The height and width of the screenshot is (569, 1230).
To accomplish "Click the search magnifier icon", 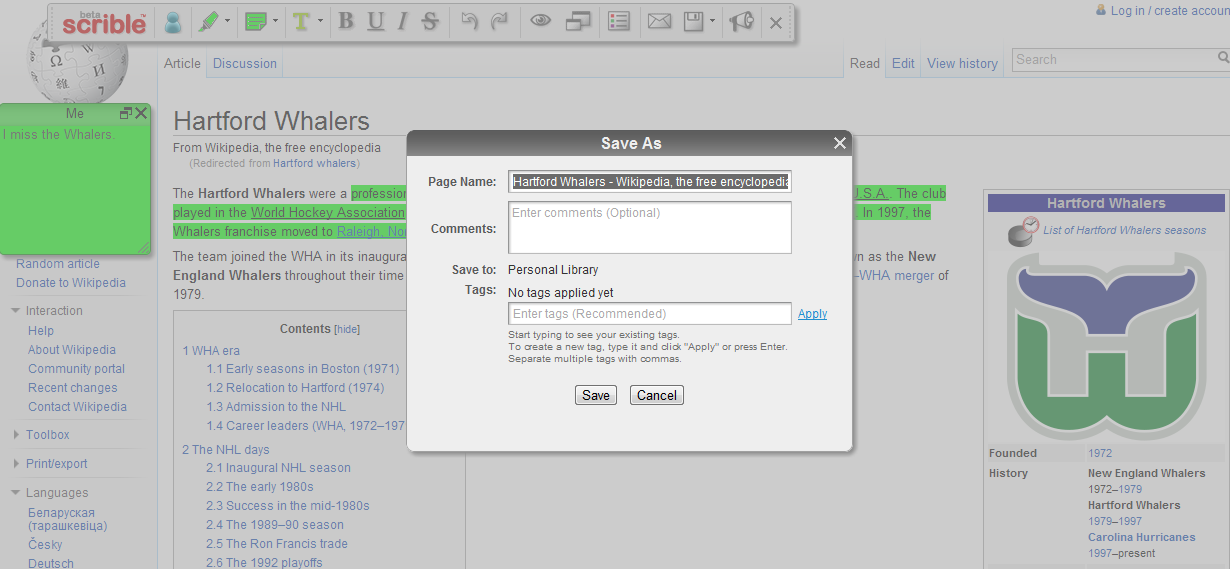I will pos(1223,60).
